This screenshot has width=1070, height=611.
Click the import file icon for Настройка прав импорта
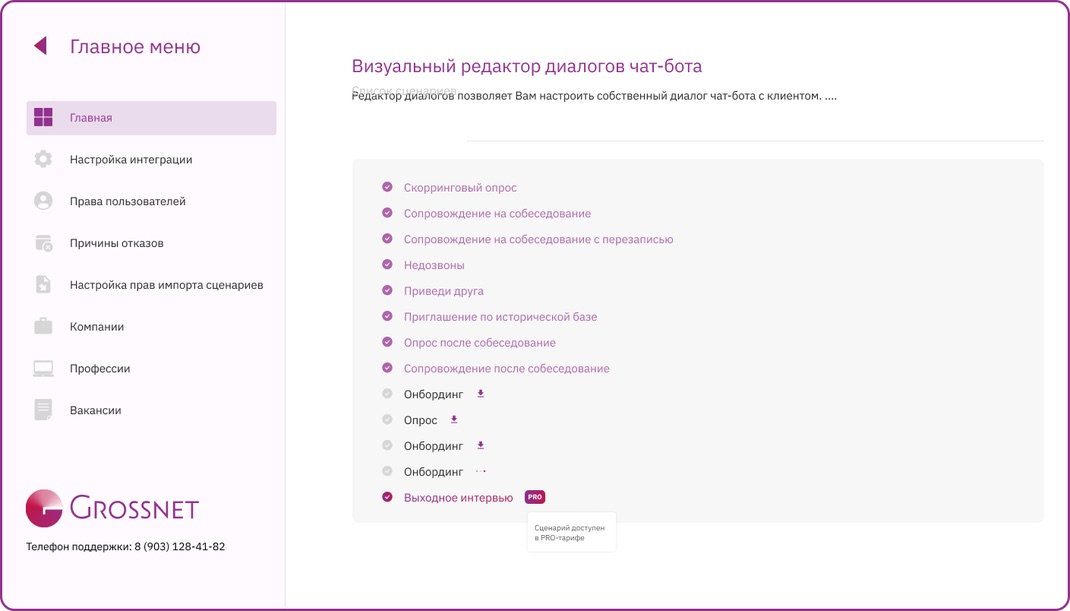43,285
